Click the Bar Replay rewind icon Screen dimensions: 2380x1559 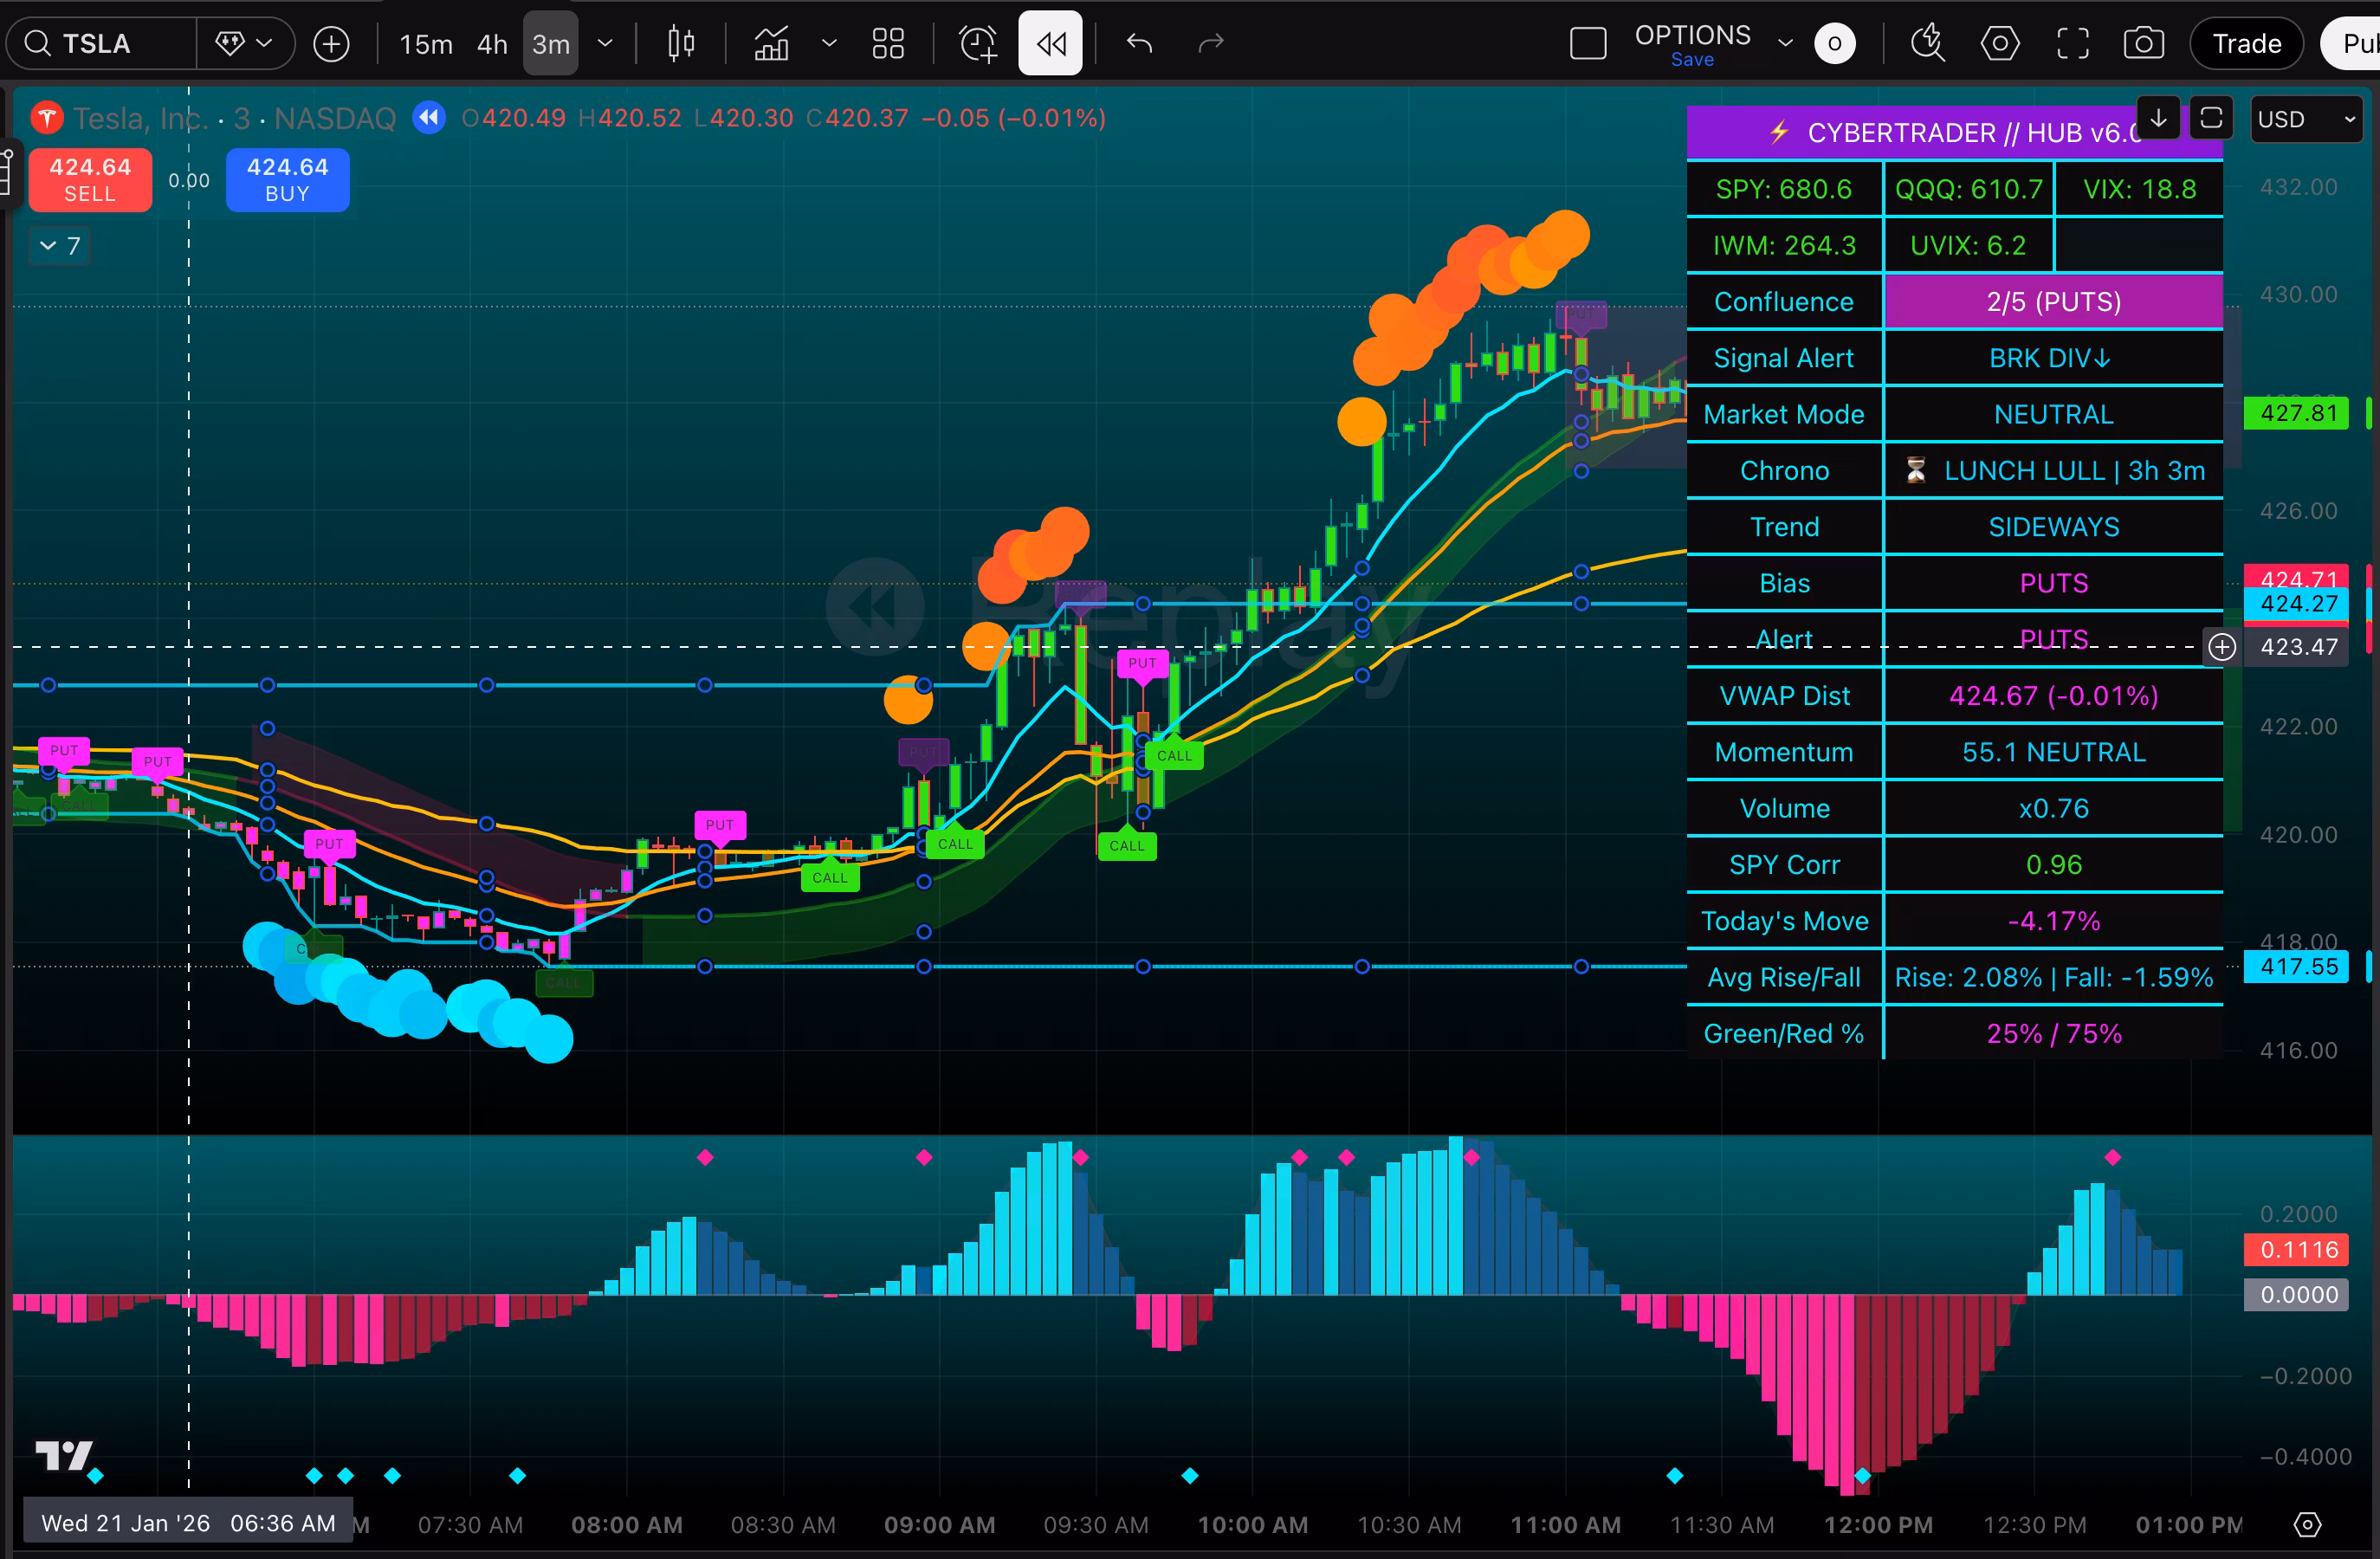coord(1050,44)
